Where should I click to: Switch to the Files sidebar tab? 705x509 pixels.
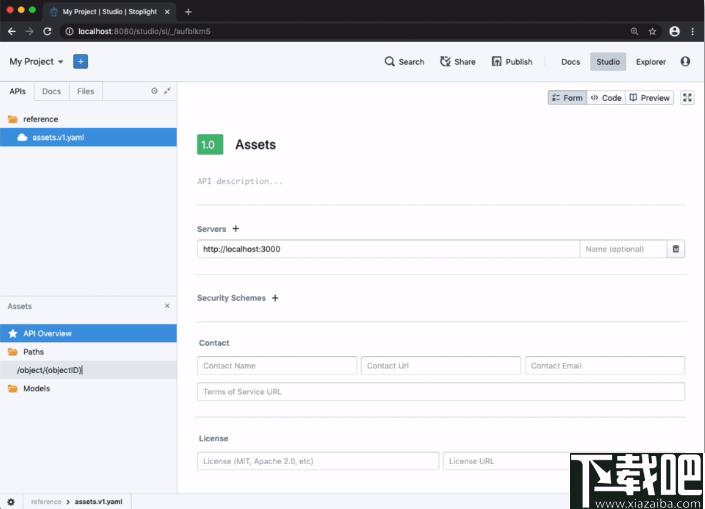coord(86,91)
